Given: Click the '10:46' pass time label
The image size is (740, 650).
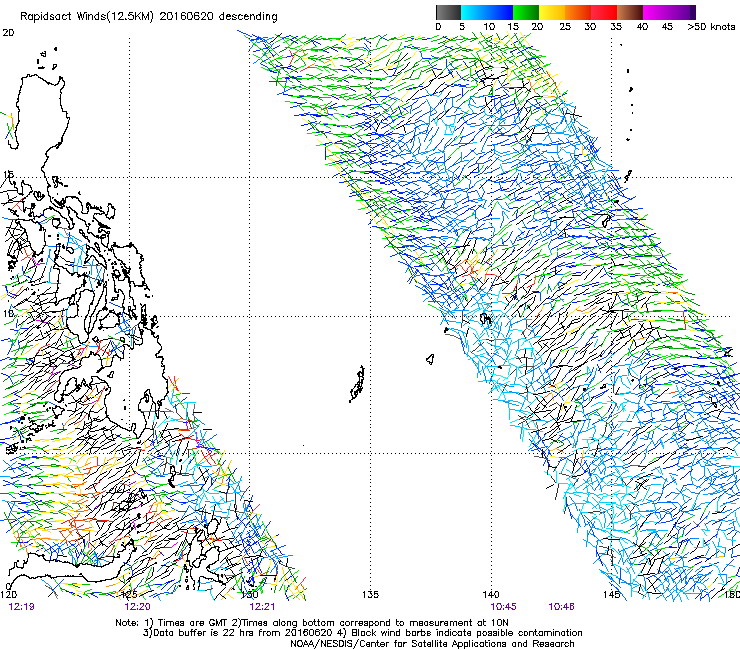Looking at the screenshot, I should coord(561,607).
